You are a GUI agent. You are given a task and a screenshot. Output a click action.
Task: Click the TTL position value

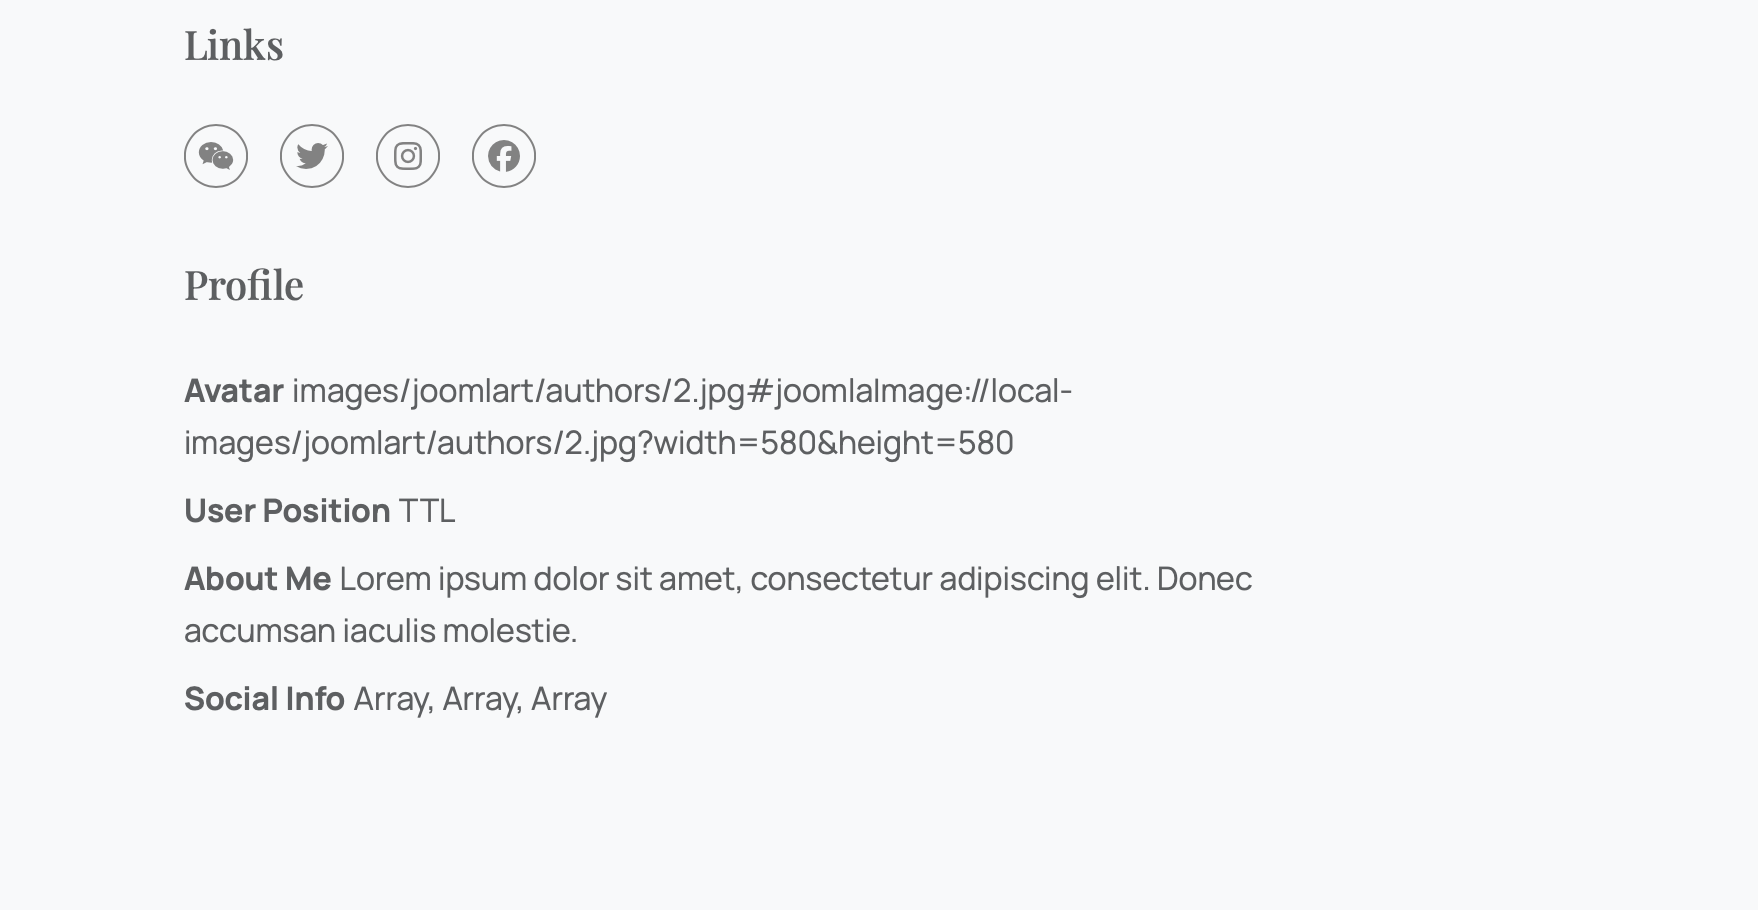(x=427, y=511)
